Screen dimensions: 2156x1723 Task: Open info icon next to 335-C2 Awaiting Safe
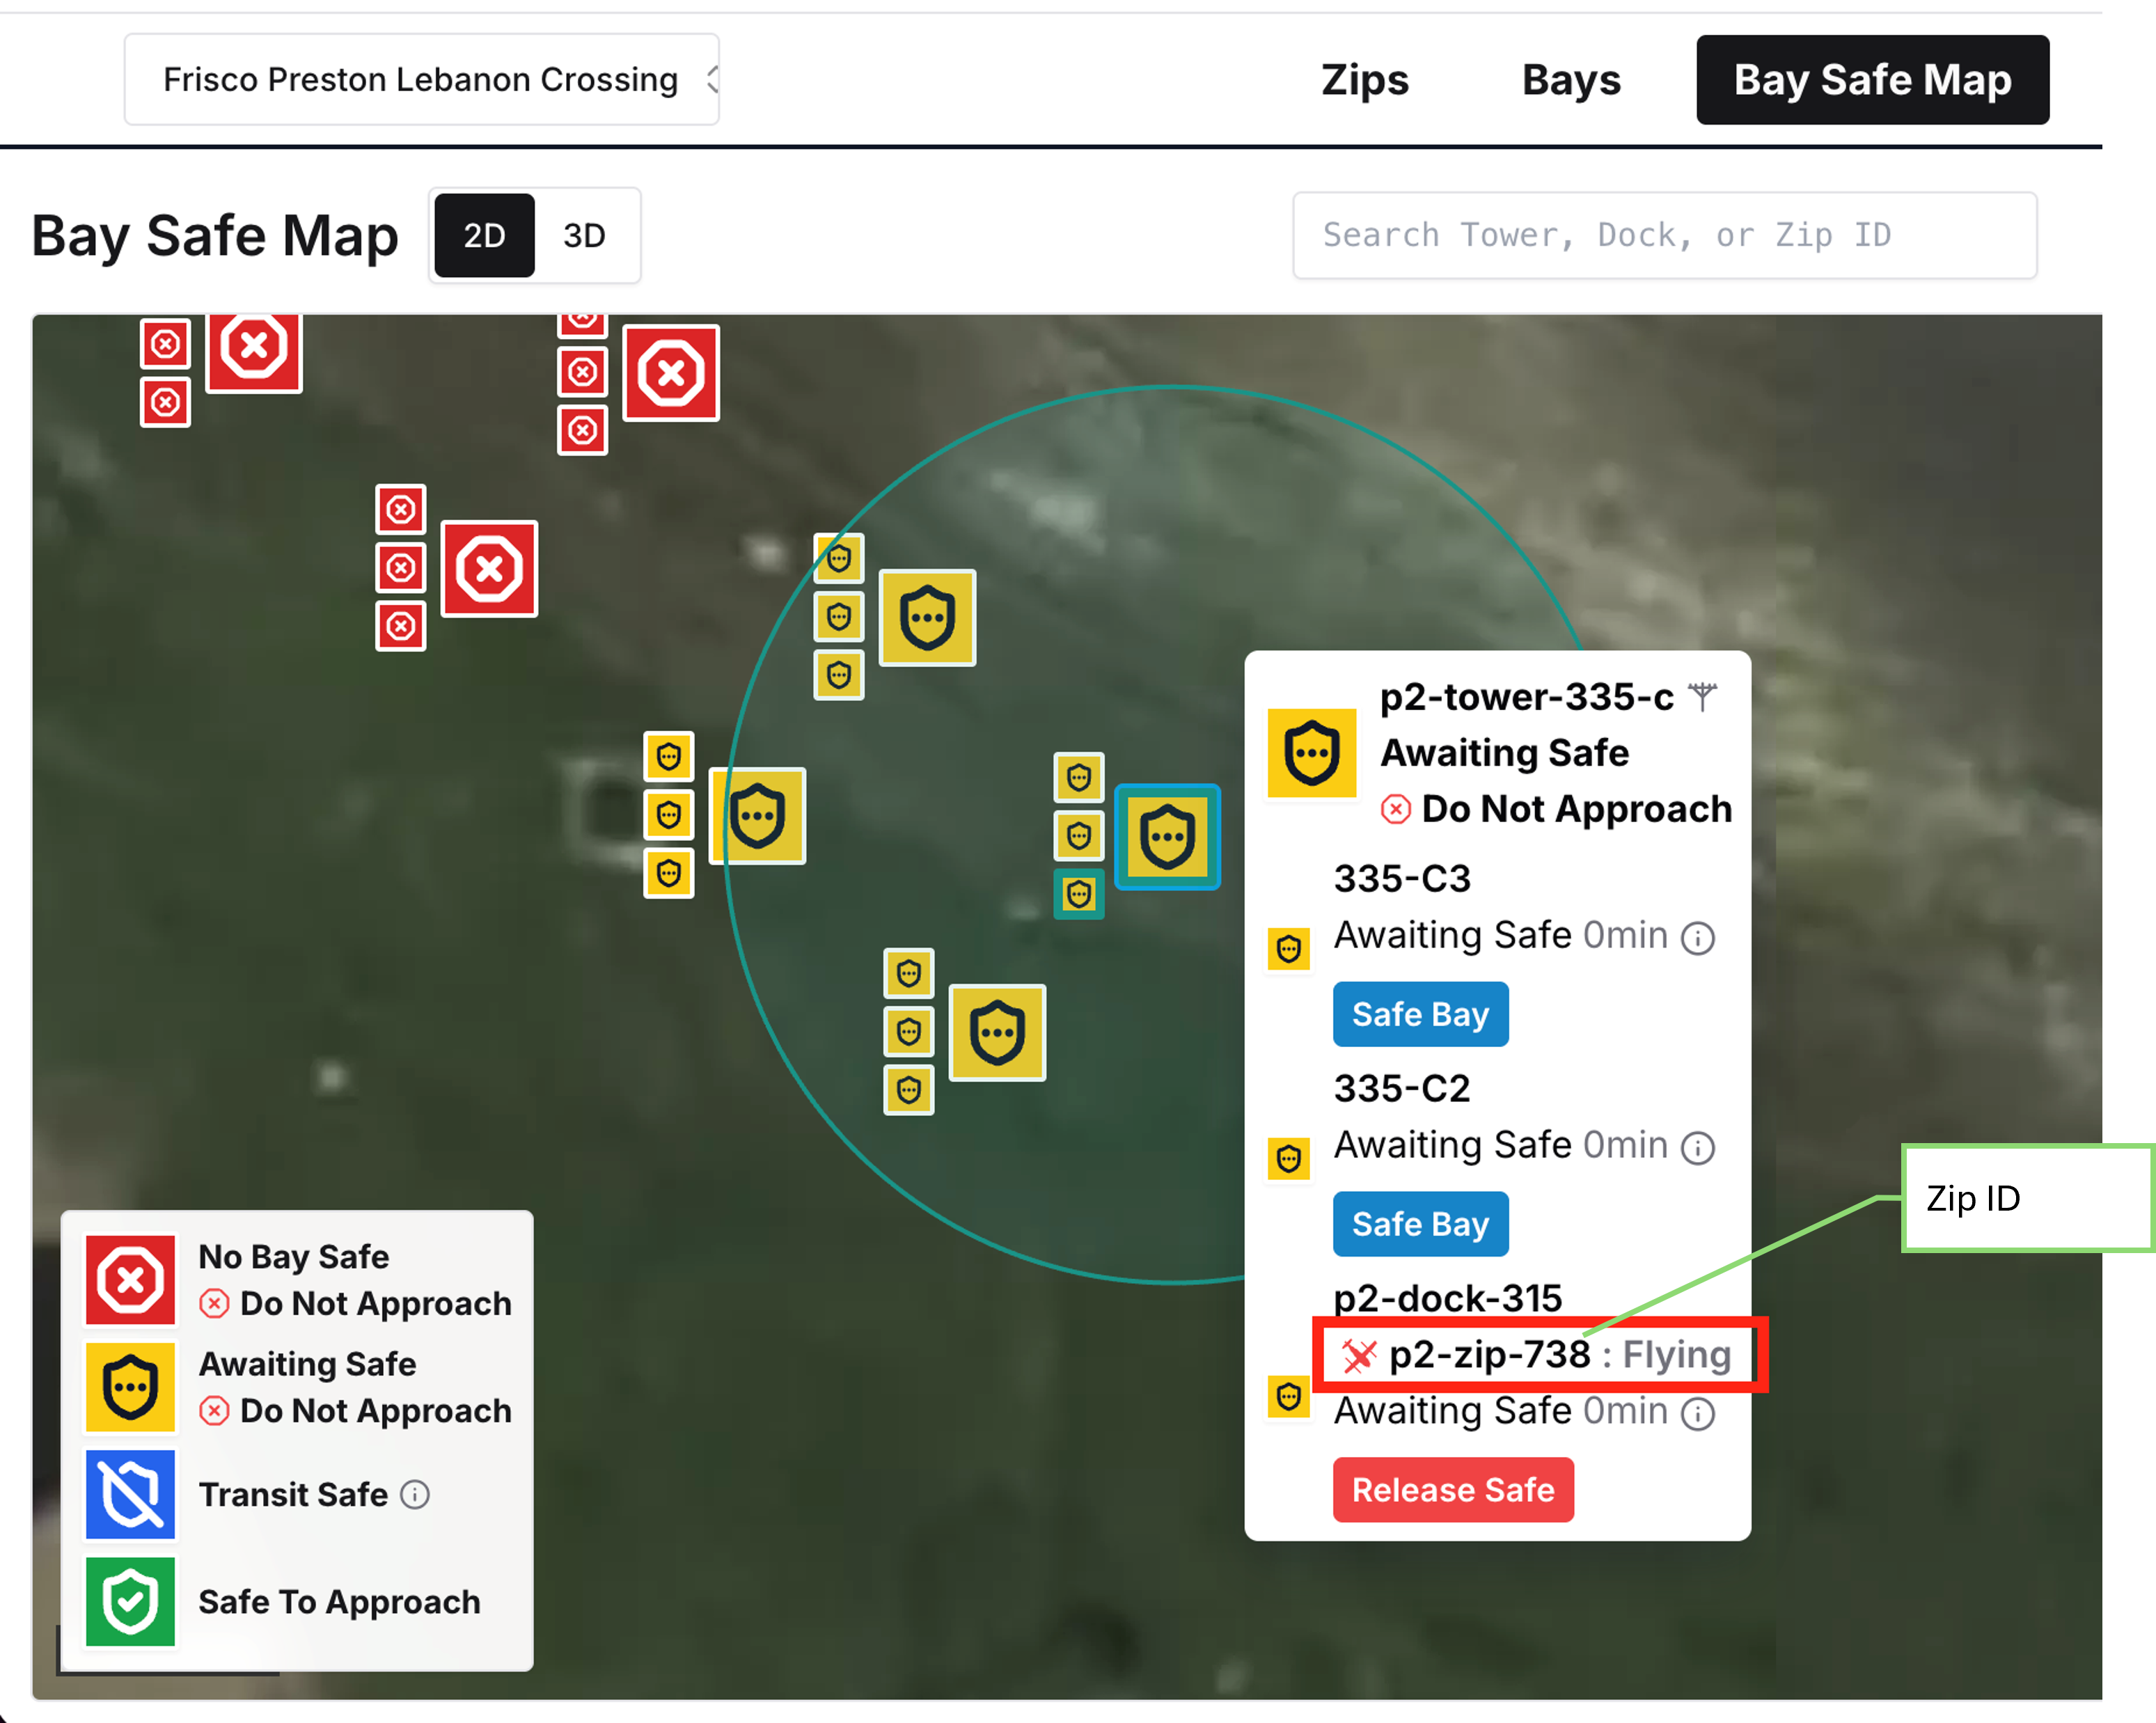click(x=1698, y=1147)
